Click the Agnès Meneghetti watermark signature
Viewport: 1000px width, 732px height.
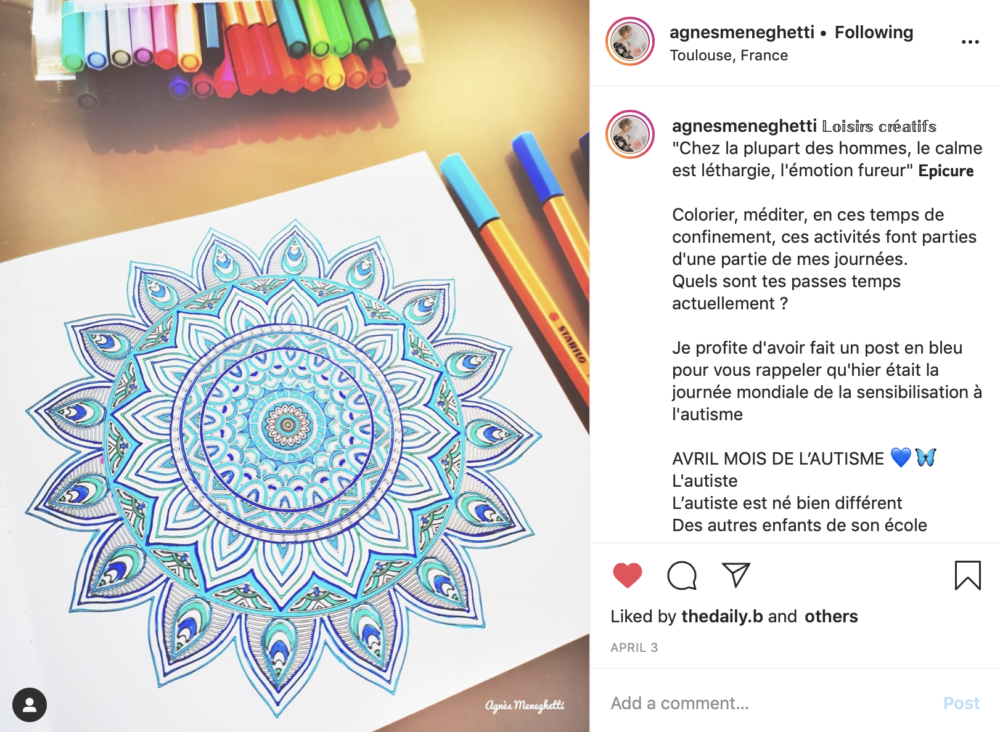click(x=524, y=705)
